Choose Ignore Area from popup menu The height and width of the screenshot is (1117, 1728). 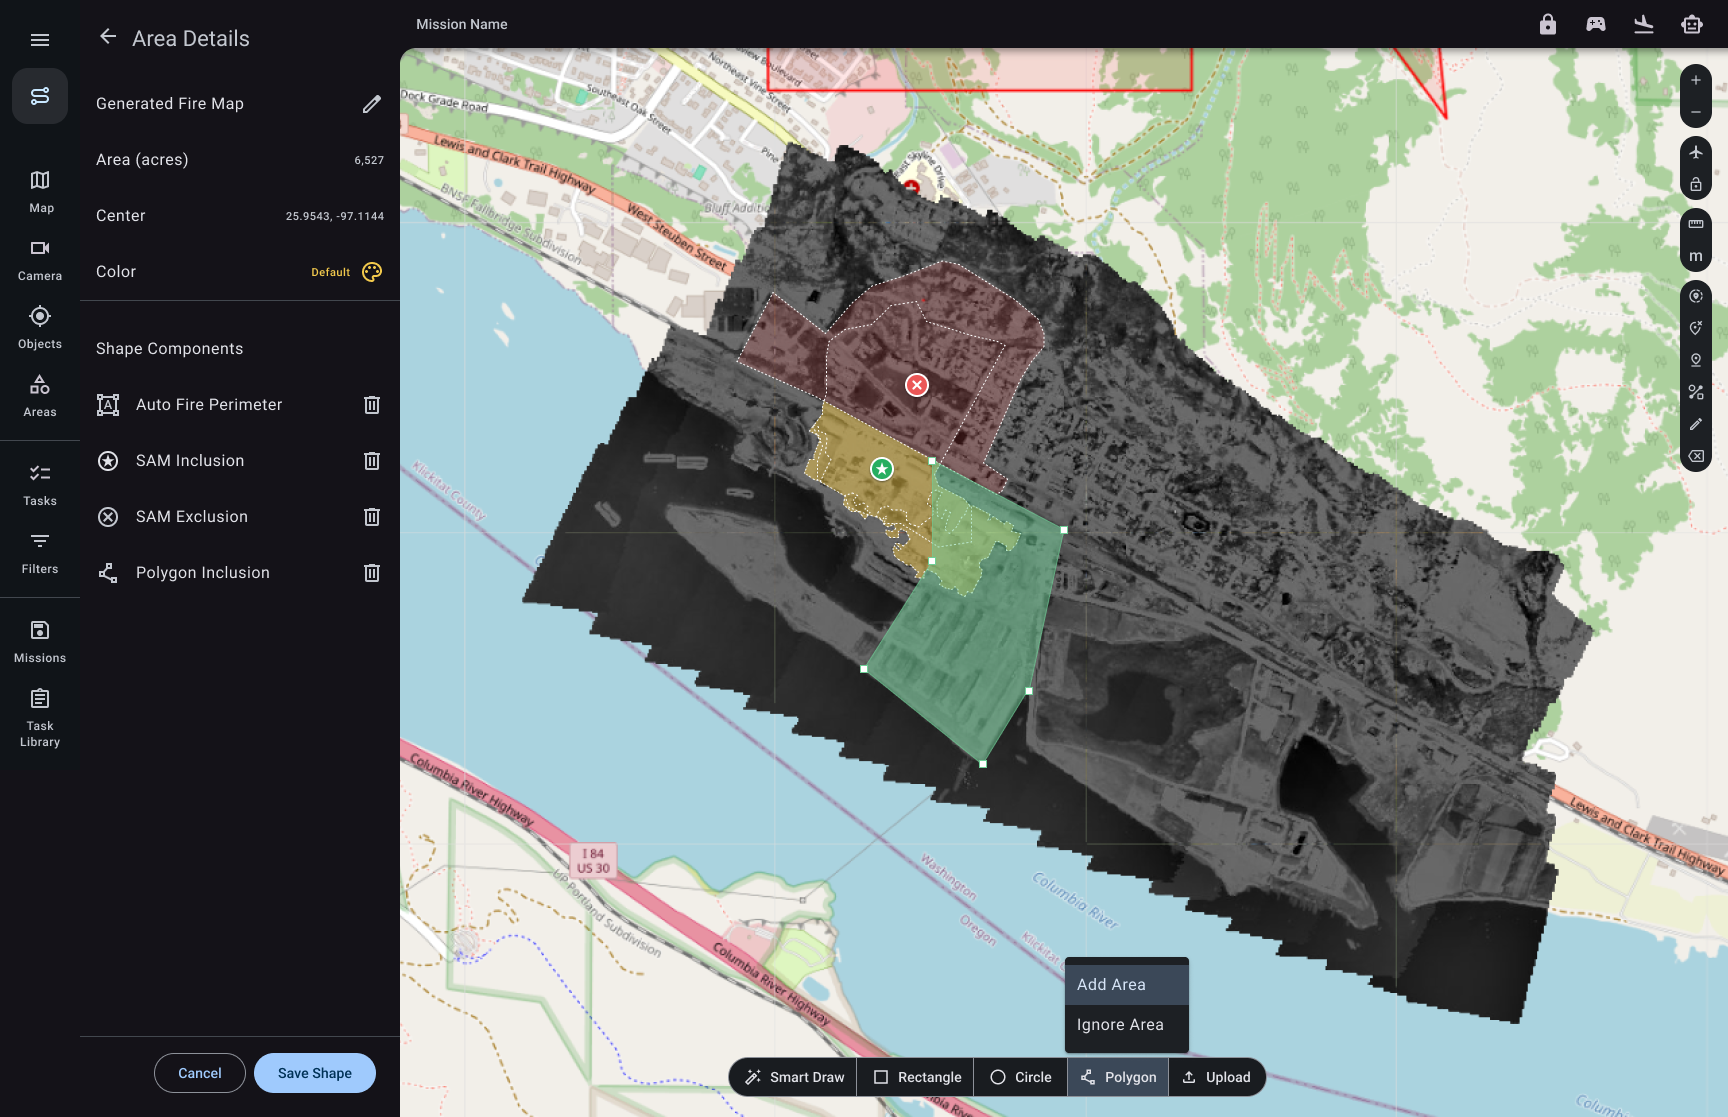[1127, 1025]
